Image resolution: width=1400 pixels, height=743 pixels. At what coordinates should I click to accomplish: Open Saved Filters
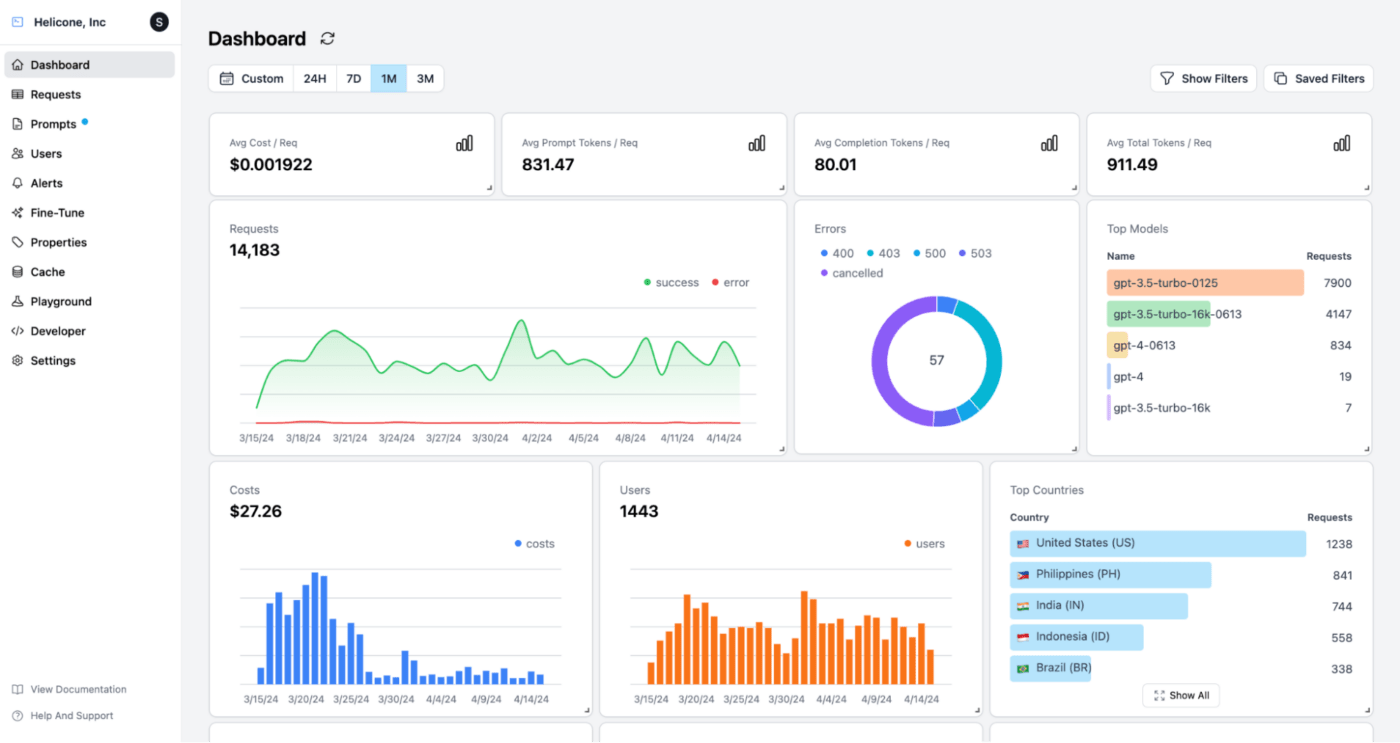pos(1318,79)
